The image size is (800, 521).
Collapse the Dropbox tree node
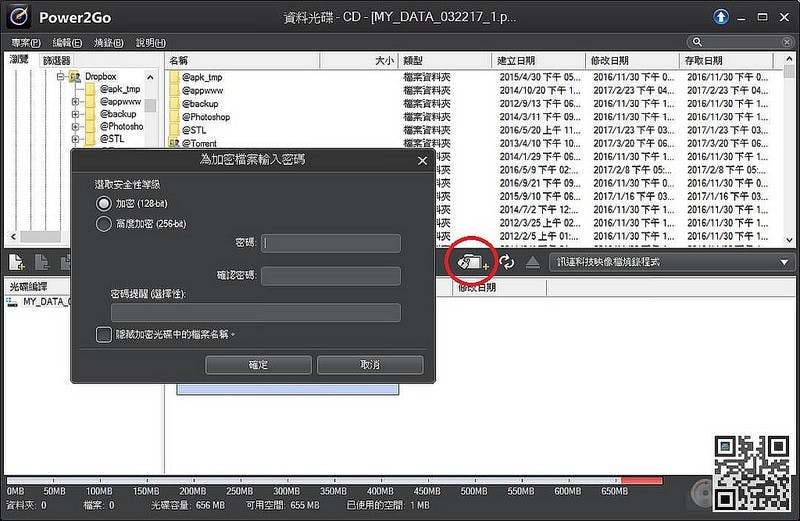click(x=61, y=77)
